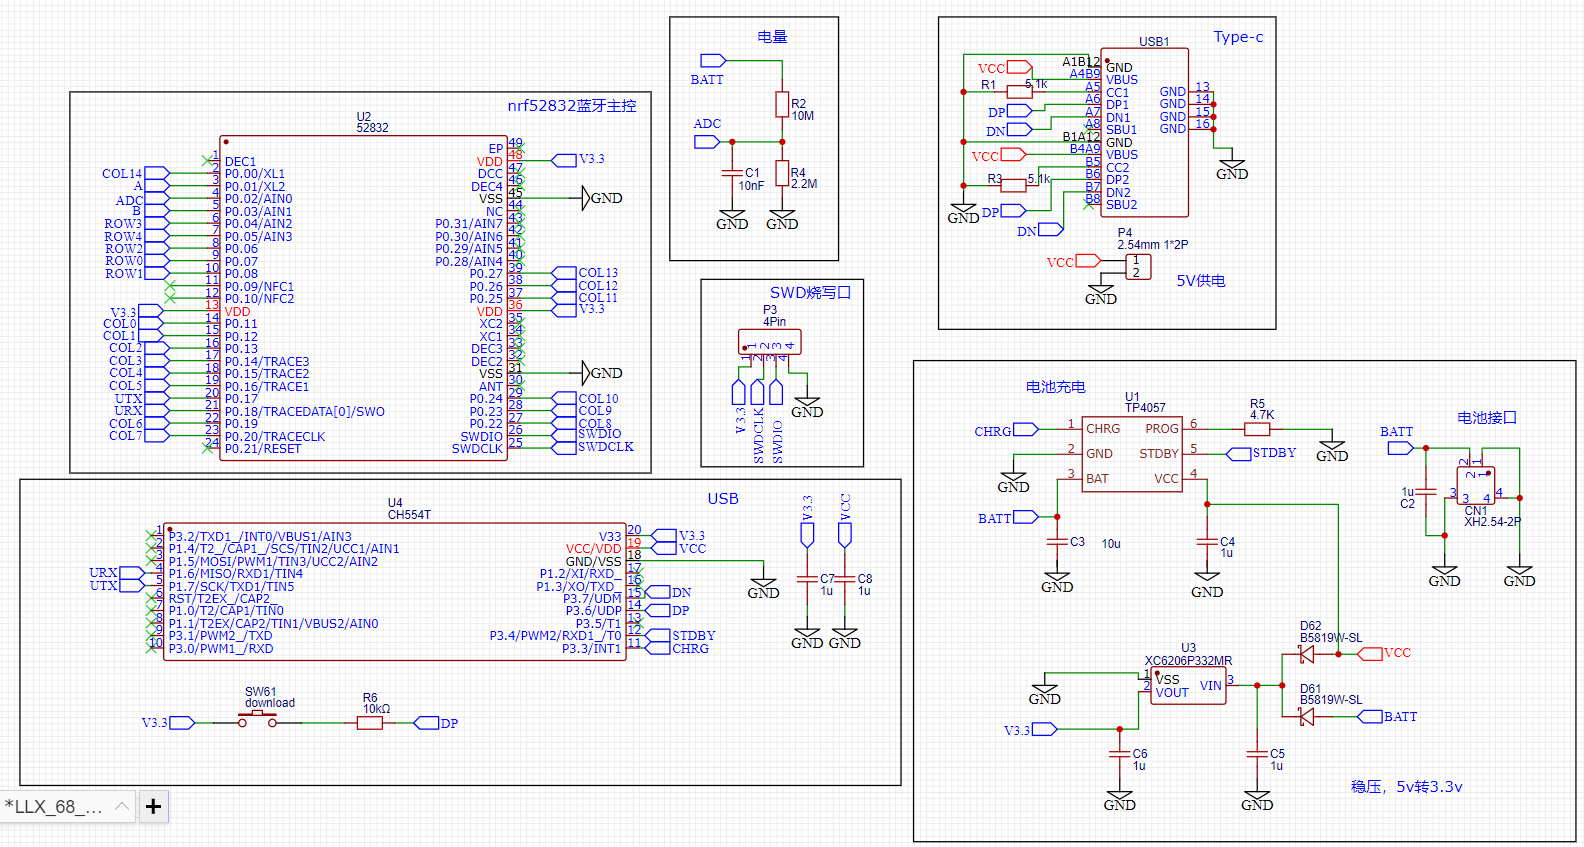
Task: Select resistor R2 10M in battery divider
Action: pos(782,105)
